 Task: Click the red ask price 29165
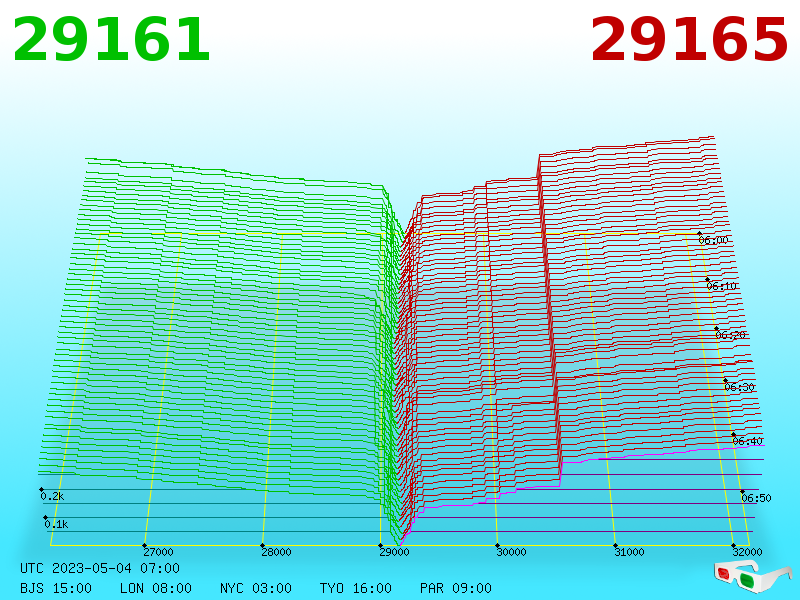pyautogui.click(x=689, y=40)
